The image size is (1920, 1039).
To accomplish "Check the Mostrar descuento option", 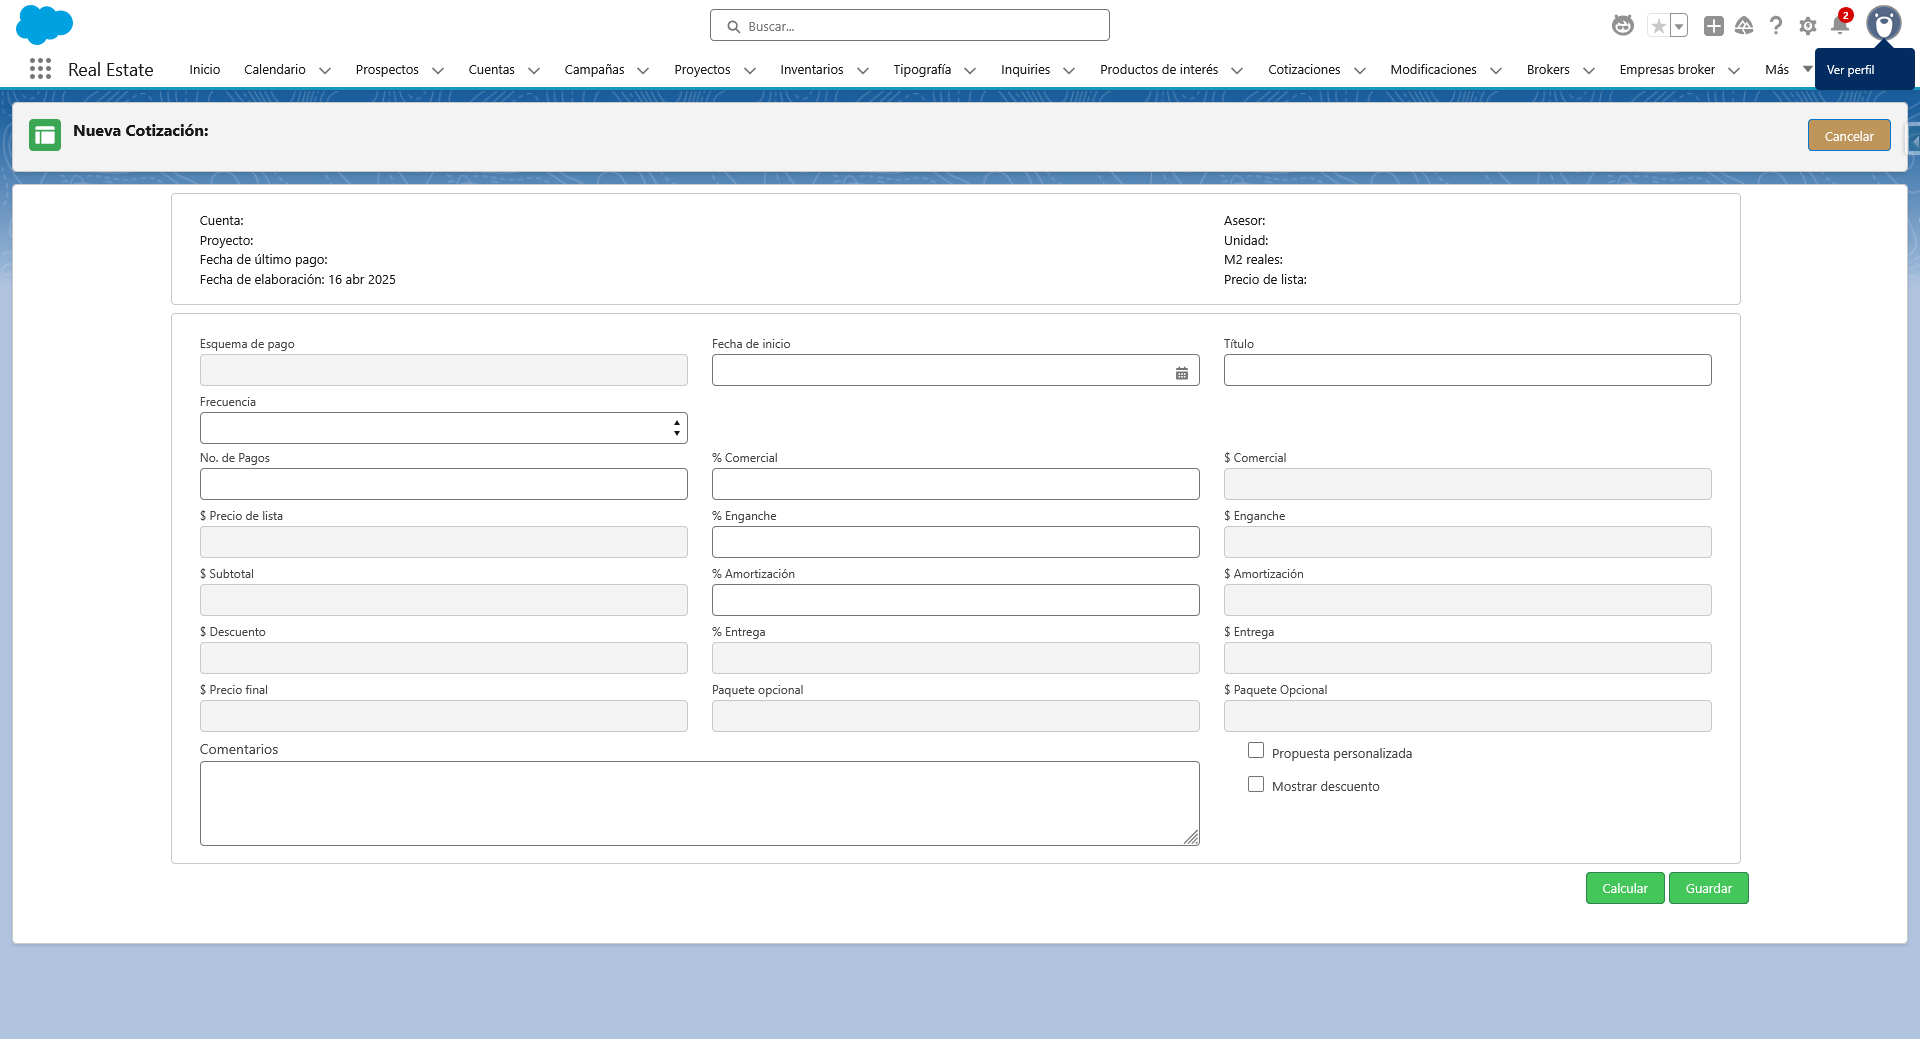I will point(1256,785).
